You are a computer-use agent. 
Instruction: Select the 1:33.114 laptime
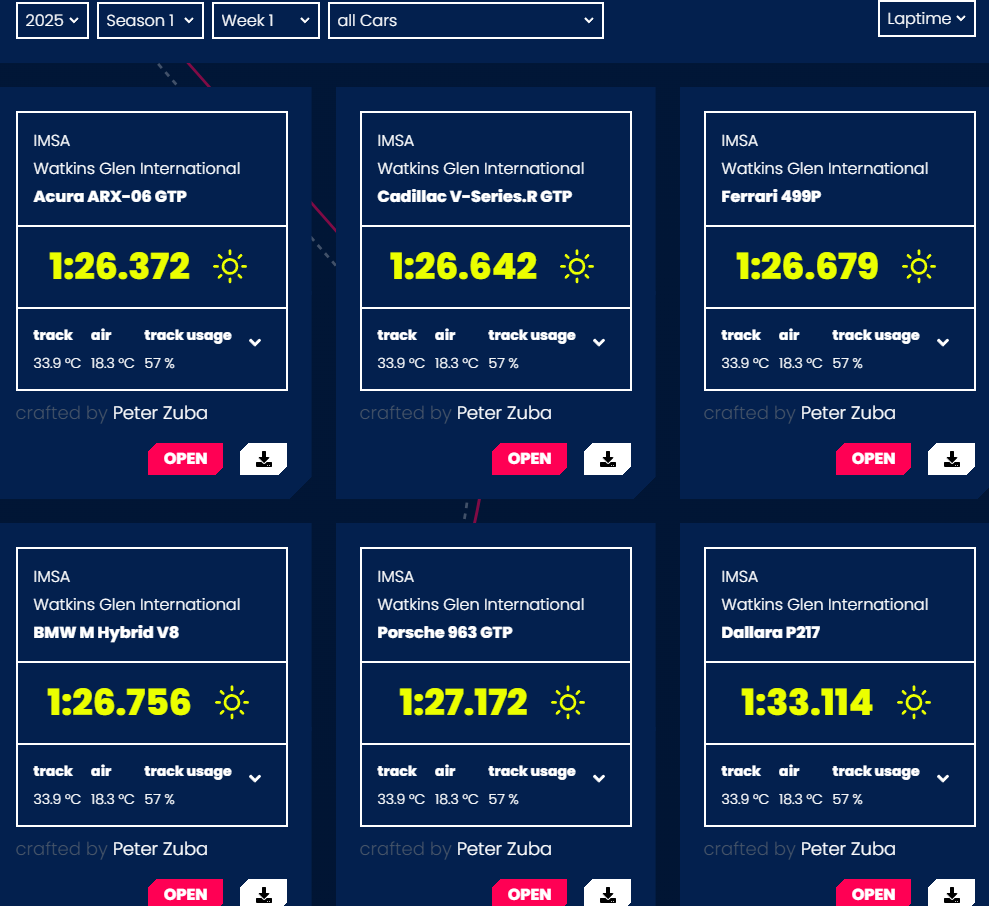[x=807, y=702]
